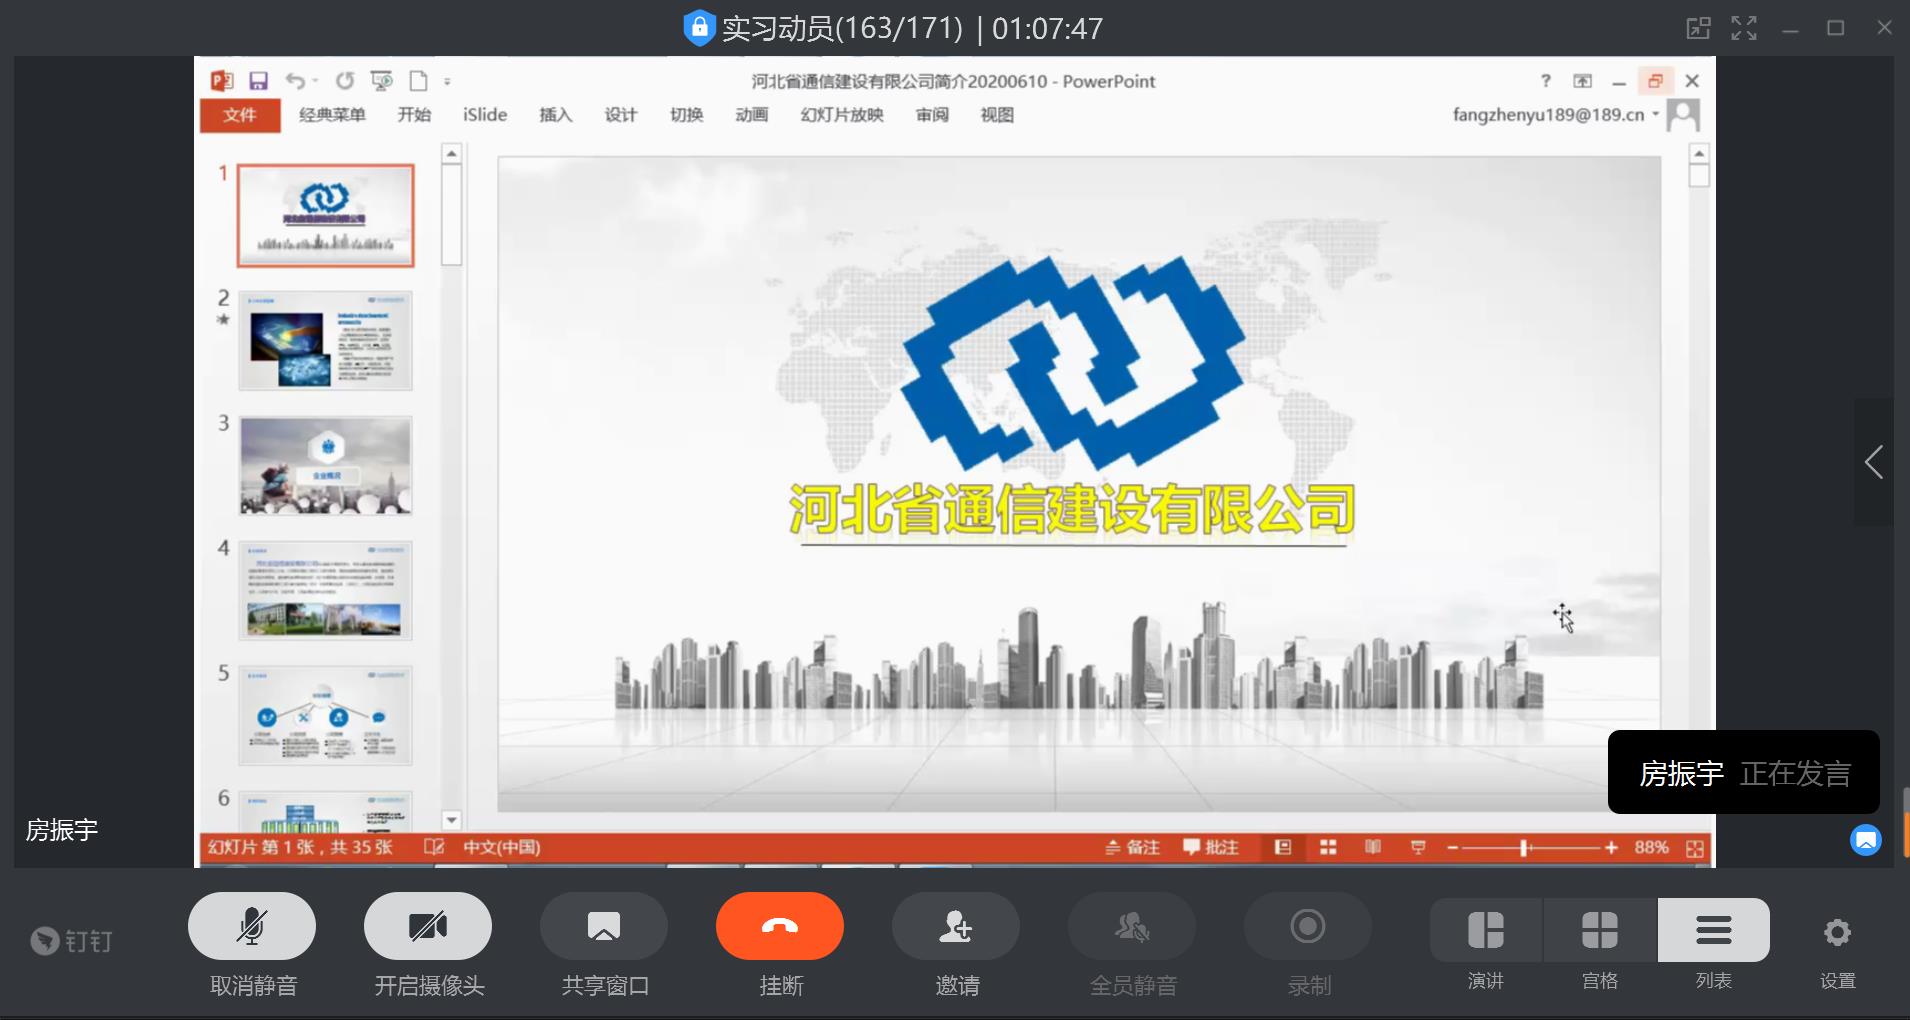This screenshot has height=1020, width=1910.
Task: Switch to reading view icon
Action: tap(1373, 848)
